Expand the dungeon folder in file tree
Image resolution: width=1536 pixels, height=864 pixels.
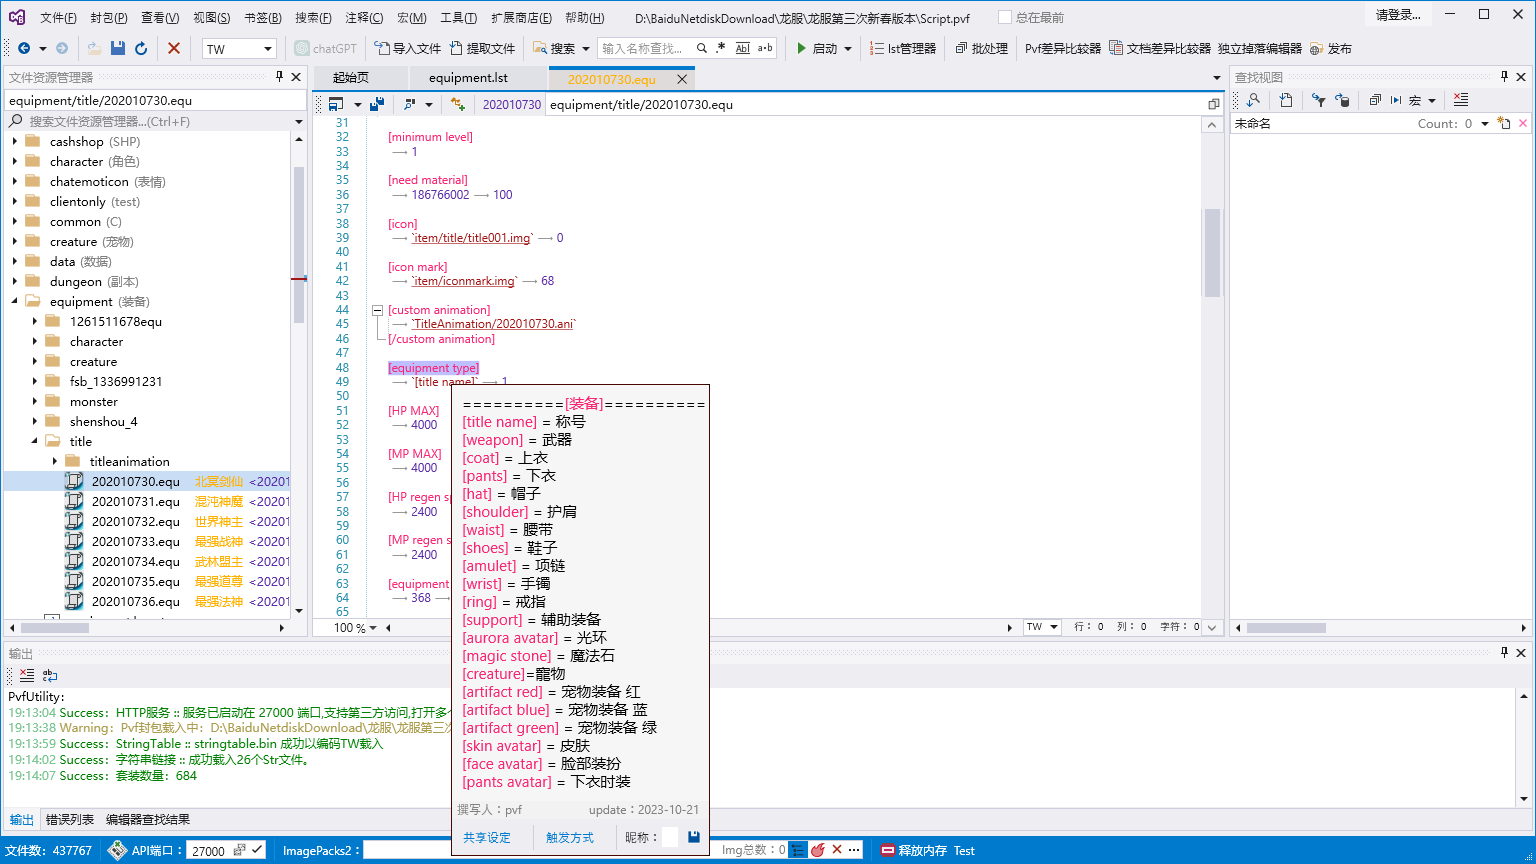(15, 282)
